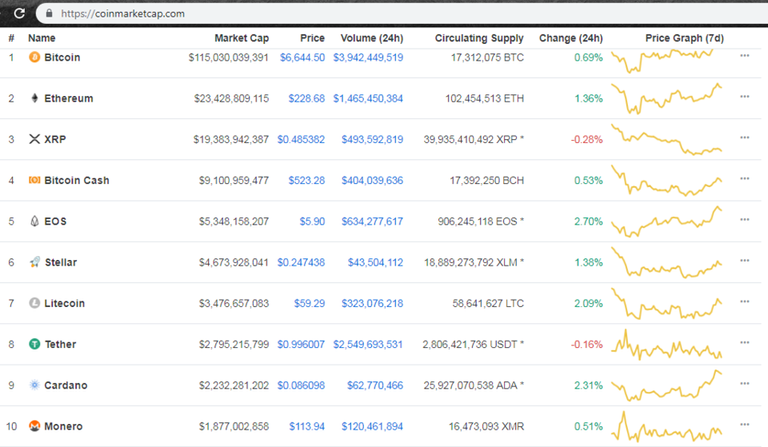
Task: Click the Litecoin coin logo
Action: pyautogui.click(x=34, y=303)
